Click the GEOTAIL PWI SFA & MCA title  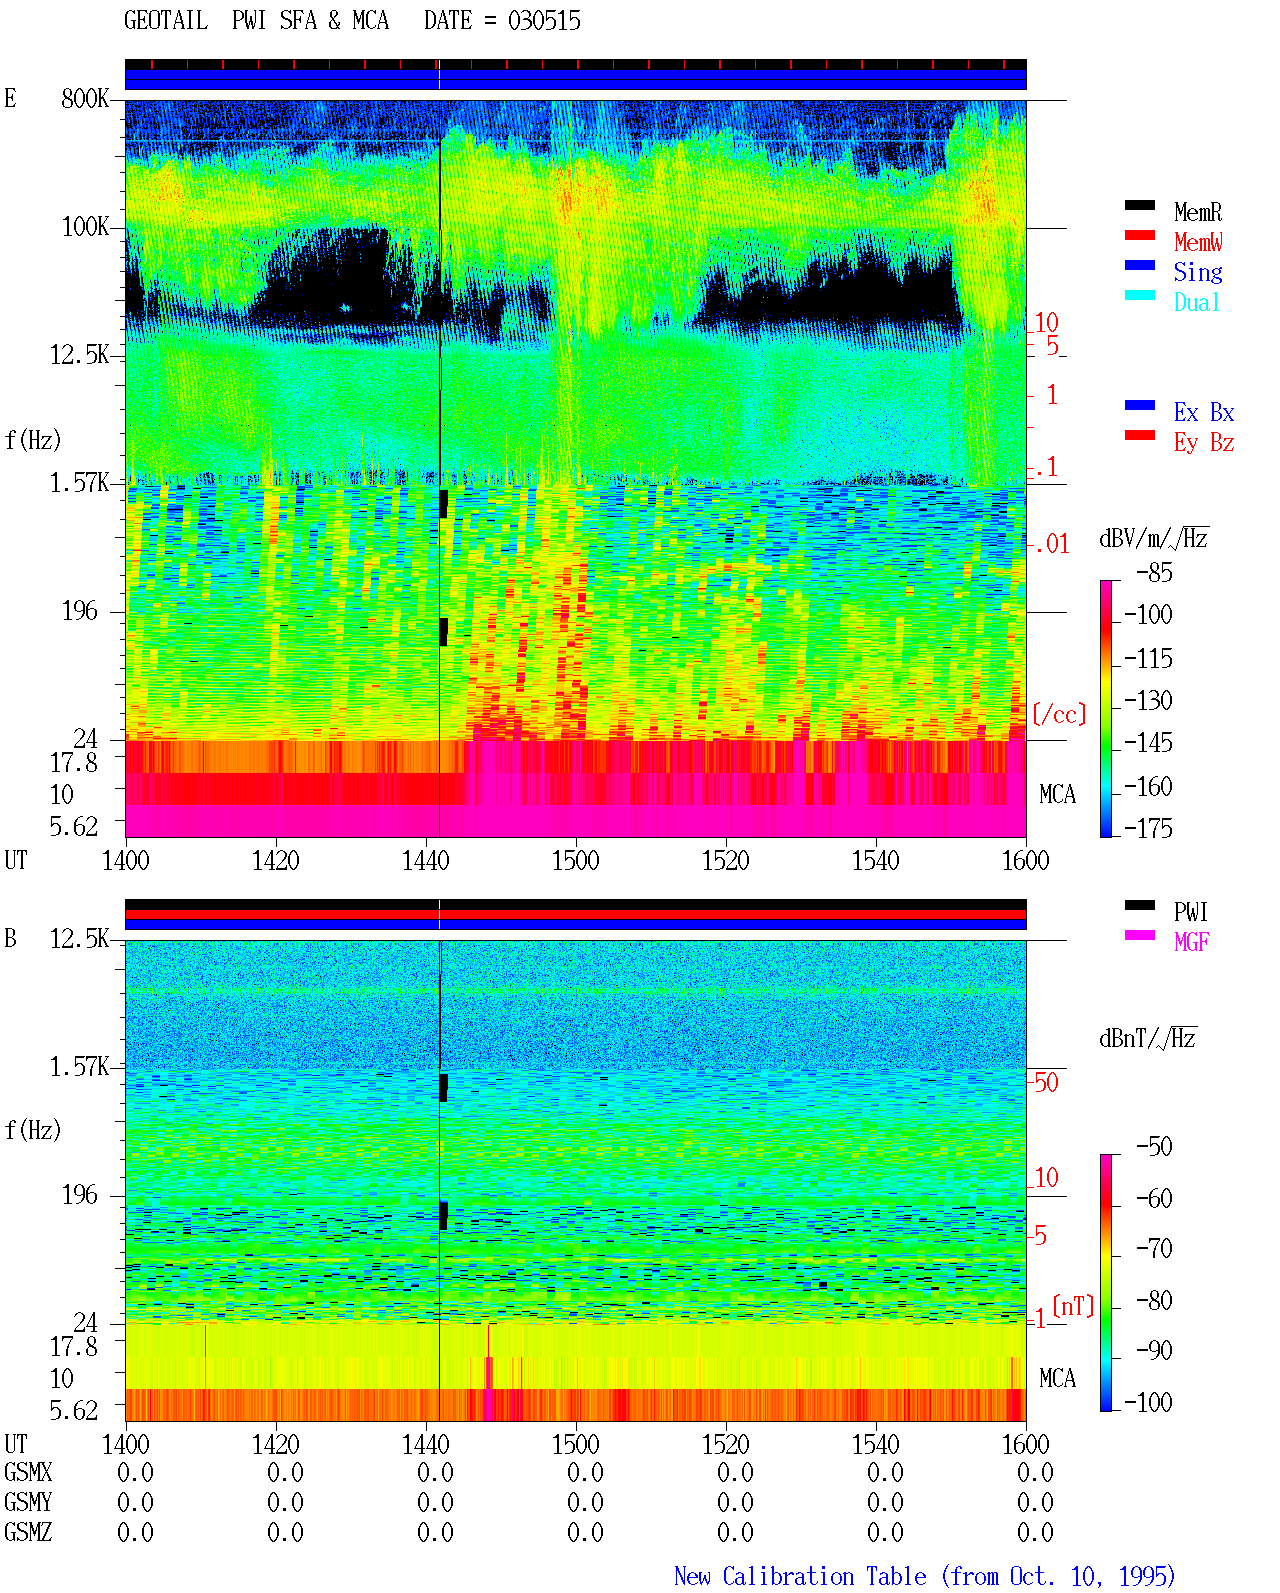(256, 20)
